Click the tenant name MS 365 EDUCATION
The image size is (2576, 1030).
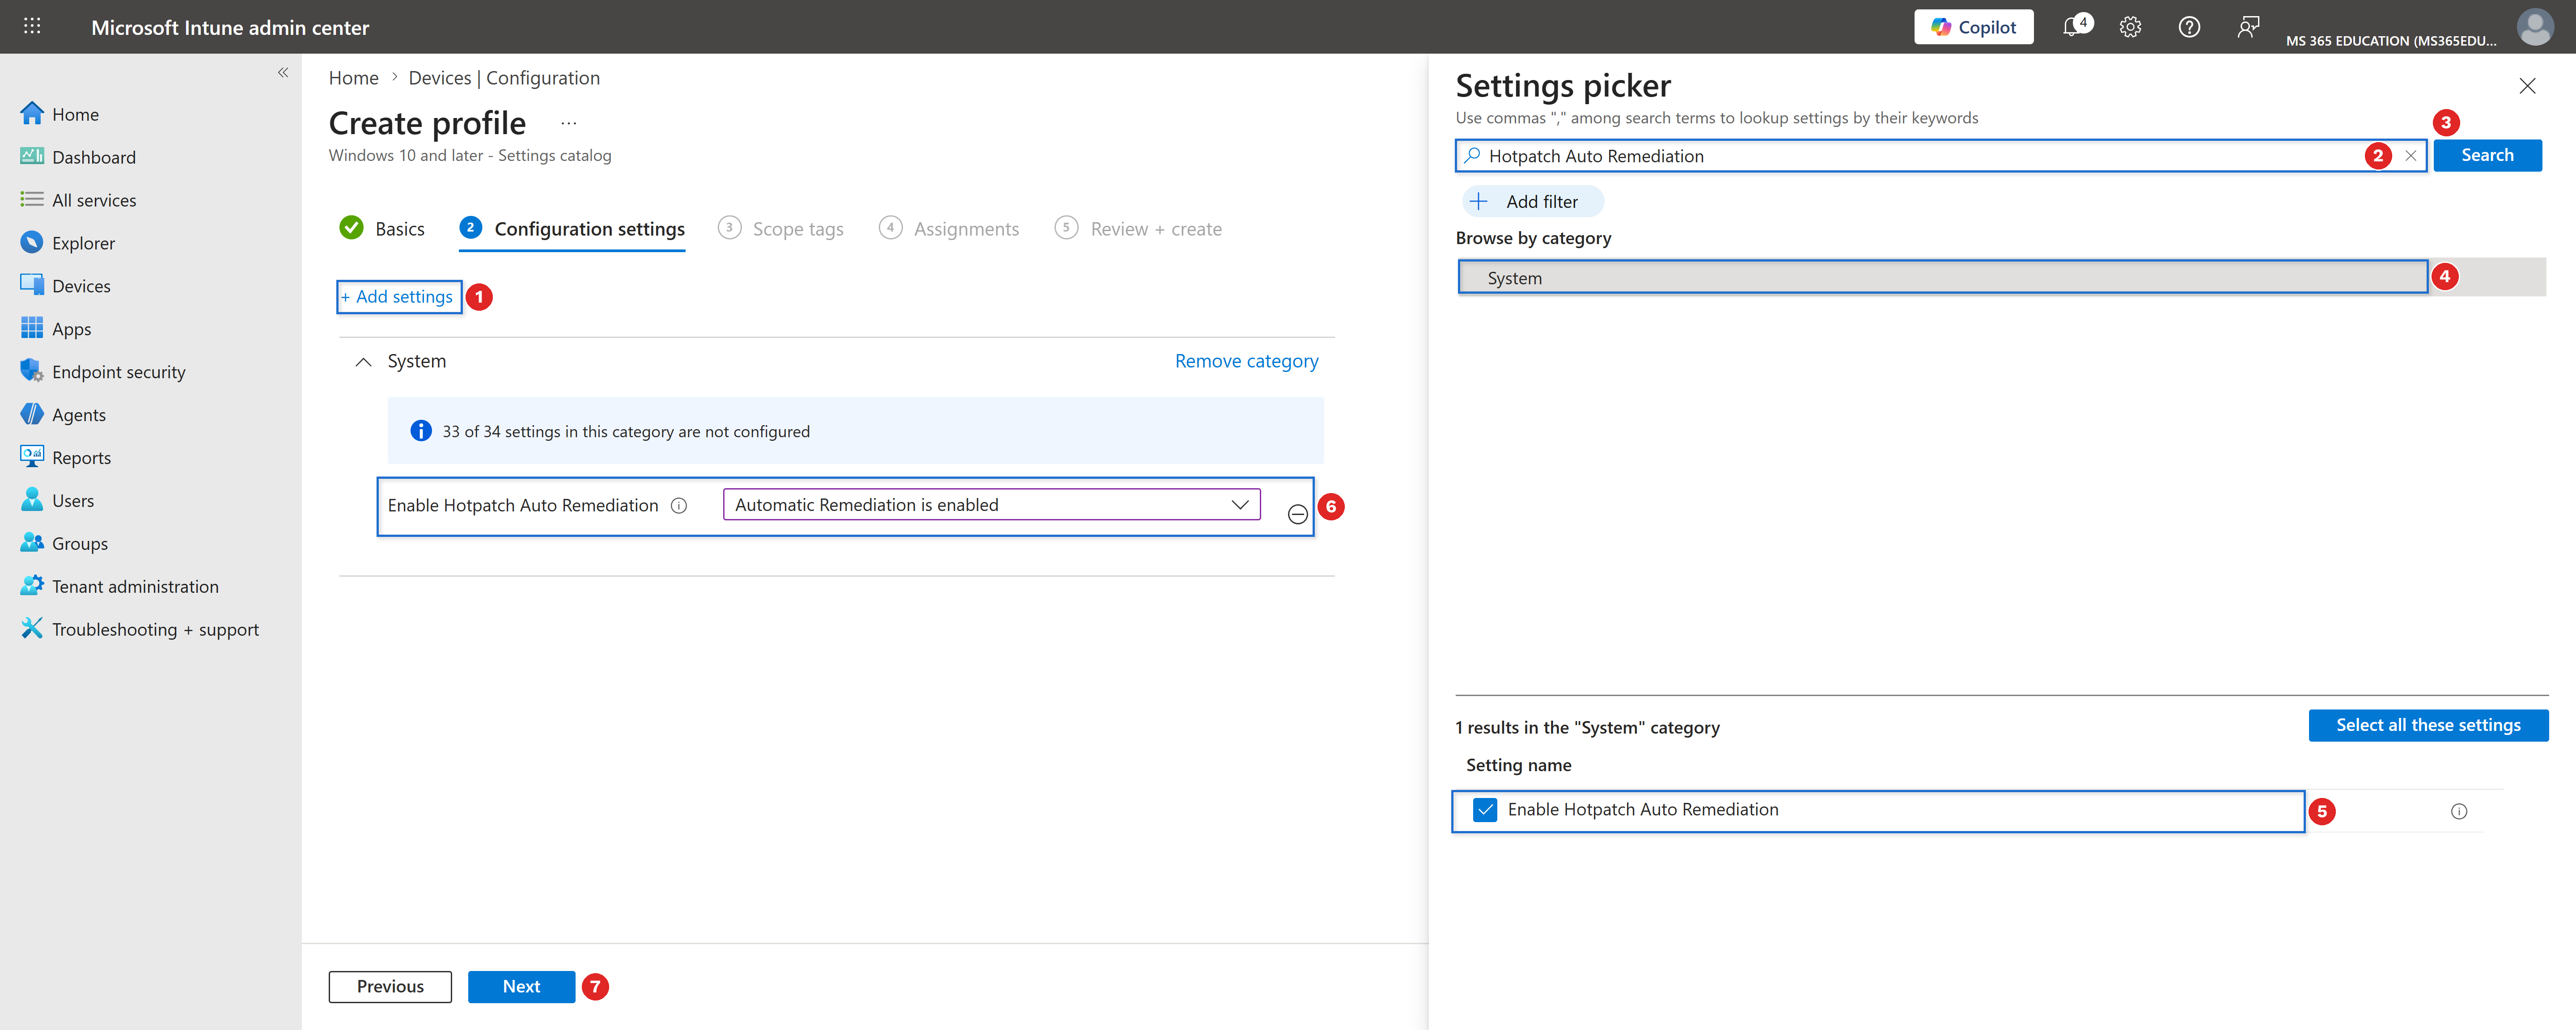[2391, 41]
